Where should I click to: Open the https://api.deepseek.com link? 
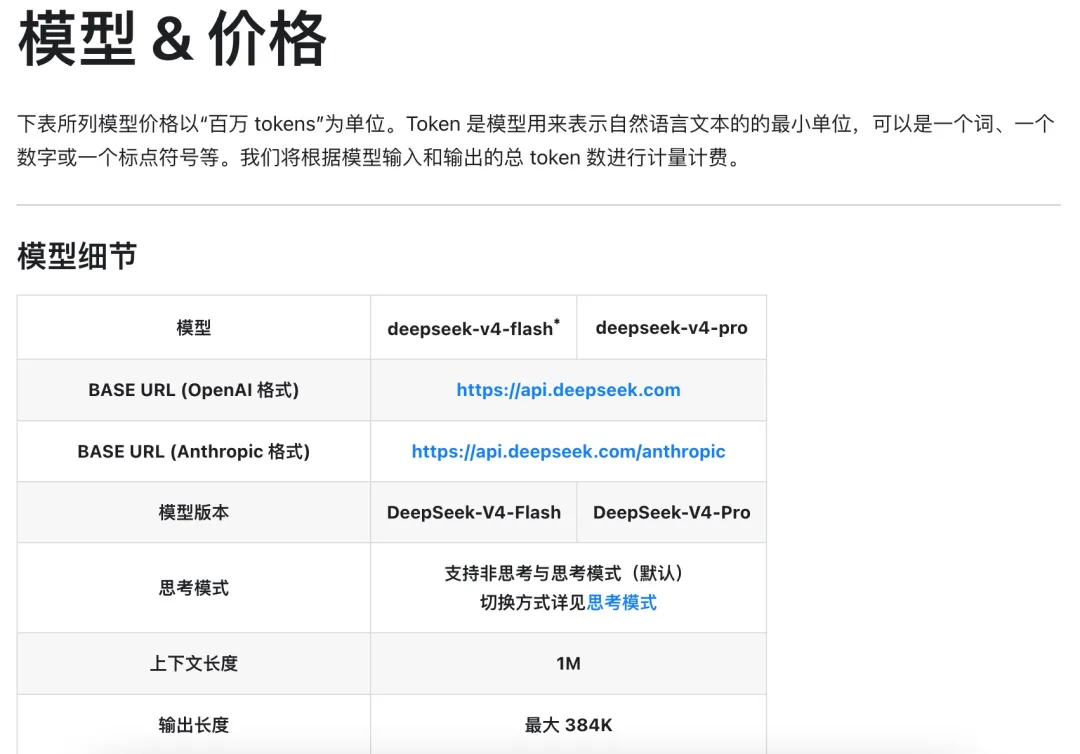(x=568, y=390)
